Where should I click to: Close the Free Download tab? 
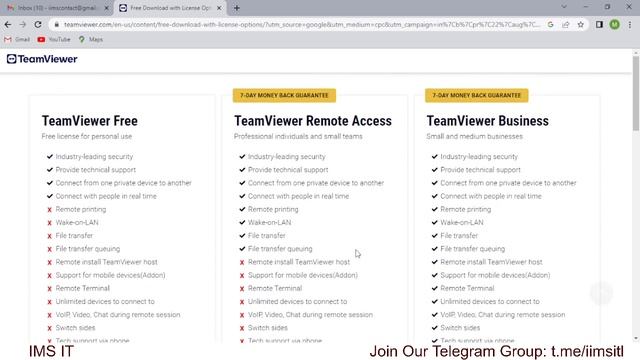(219, 8)
